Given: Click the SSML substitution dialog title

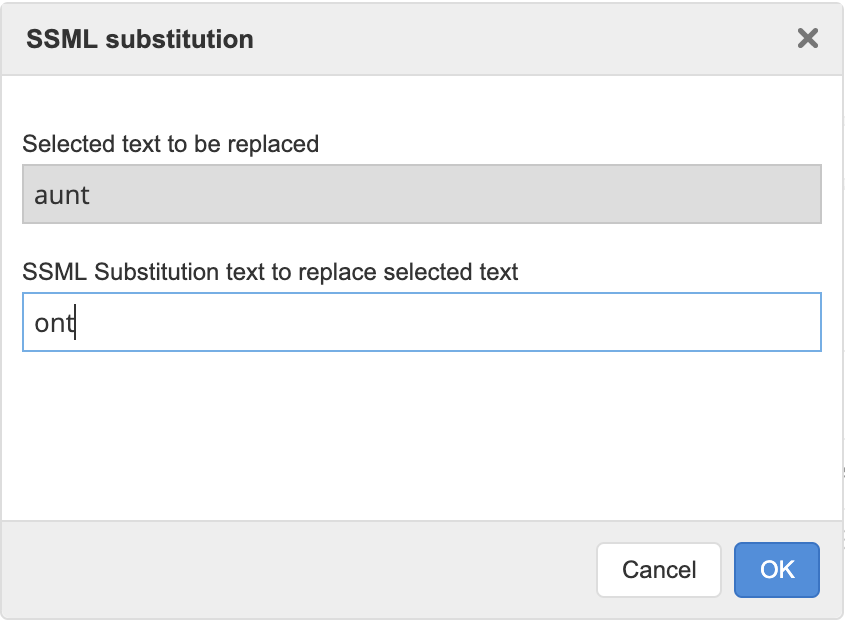Looking at the screenshot, I should [140, 38].
